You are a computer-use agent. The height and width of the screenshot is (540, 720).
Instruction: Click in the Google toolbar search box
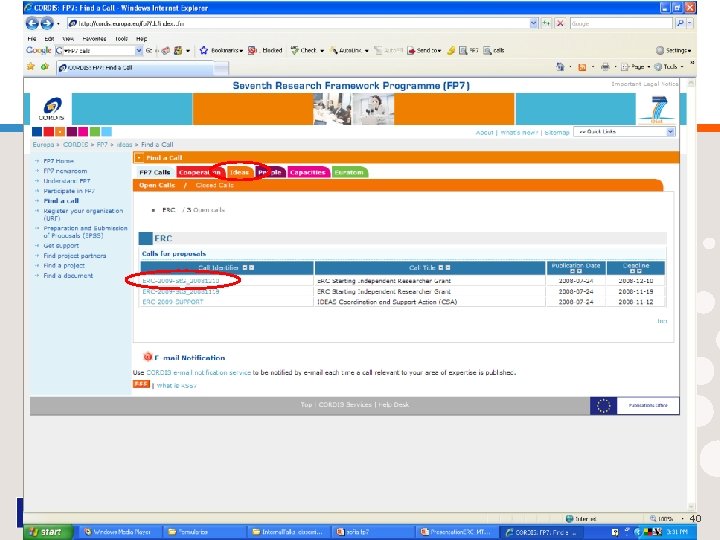click(99, 51)
